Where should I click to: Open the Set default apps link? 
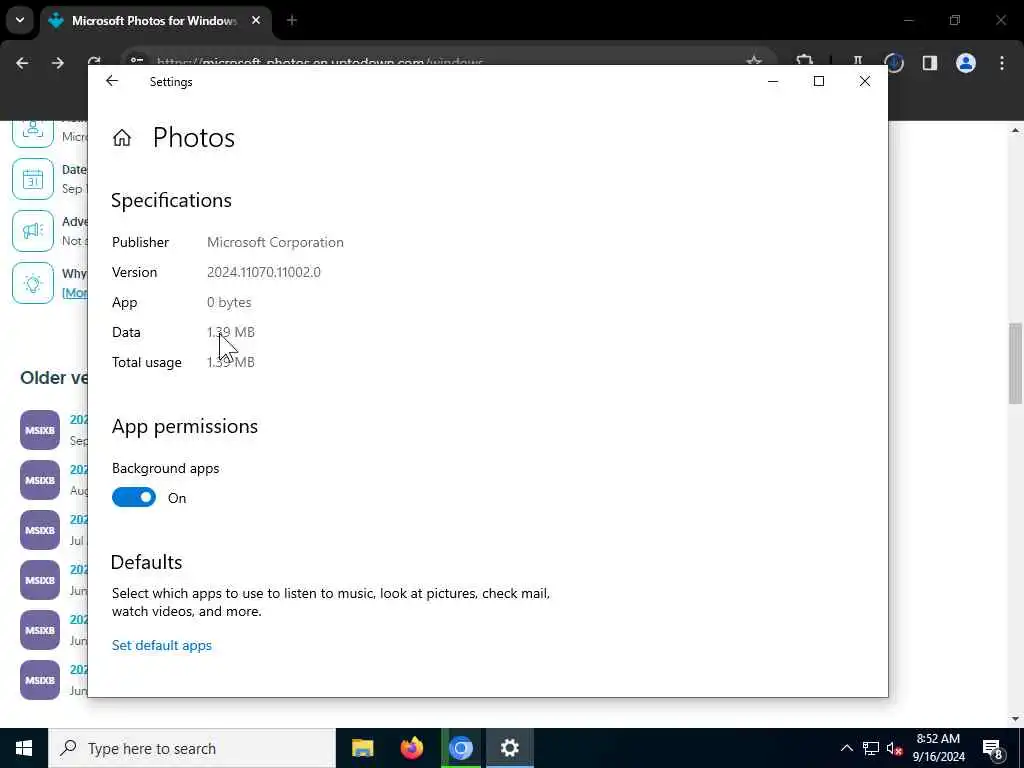[x=161, y=645]
